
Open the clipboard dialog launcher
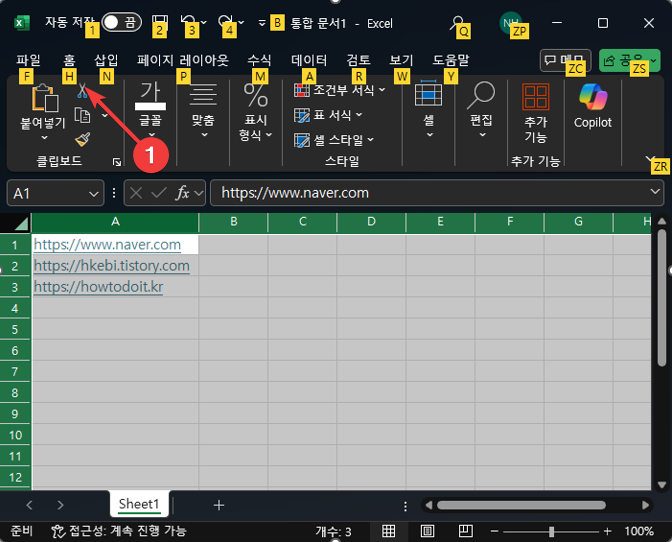[x=117, y=162]
